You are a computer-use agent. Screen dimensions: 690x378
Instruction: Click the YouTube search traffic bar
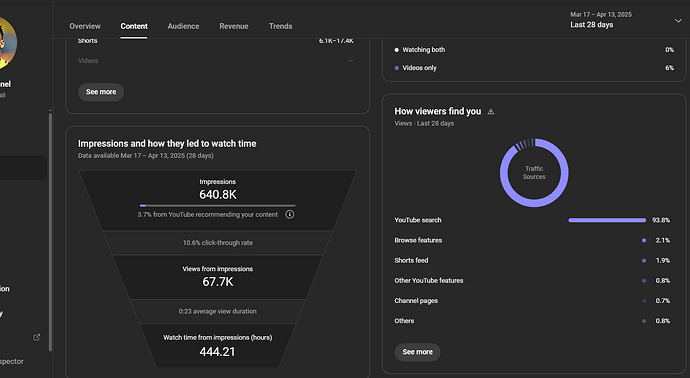click(607, 220)
